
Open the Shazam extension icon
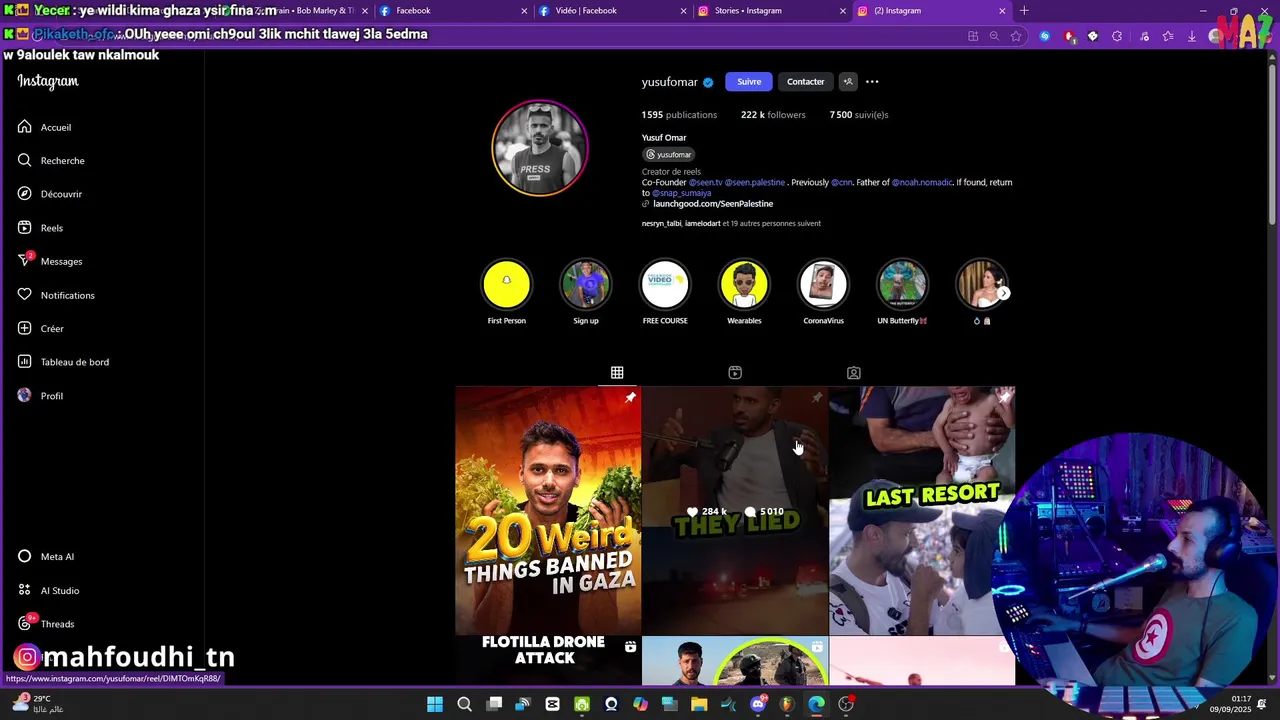(x=1044, y=36)
